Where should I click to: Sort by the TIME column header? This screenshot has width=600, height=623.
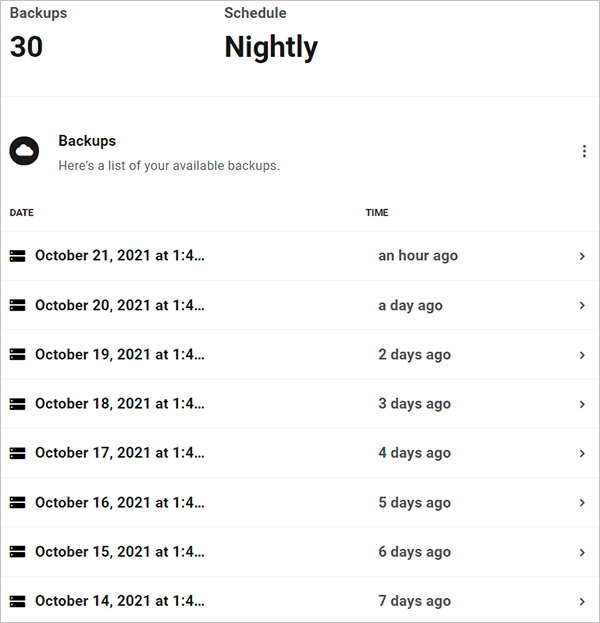click(x=377, y=213)
